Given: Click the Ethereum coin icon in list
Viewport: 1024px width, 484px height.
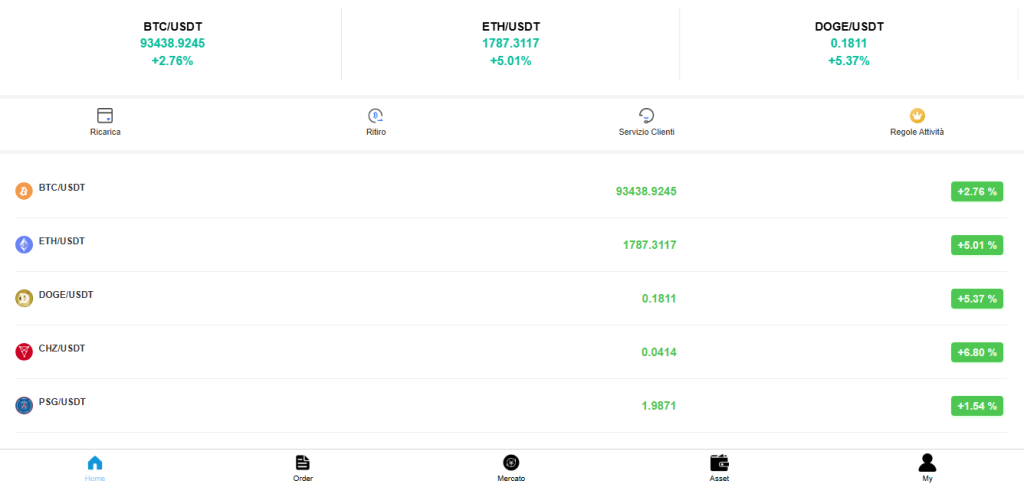Looking at the screenshot, I should [24, 245].
